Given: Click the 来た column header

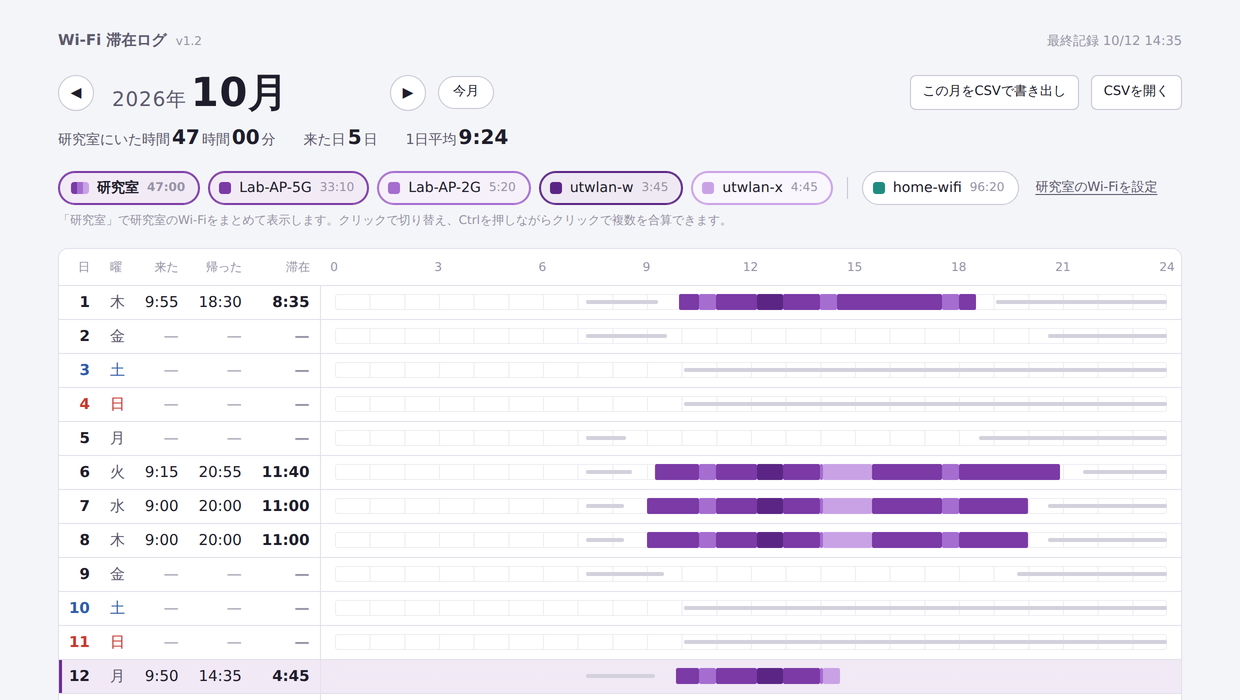Looking at the screenshot, I should pos(167,267).
